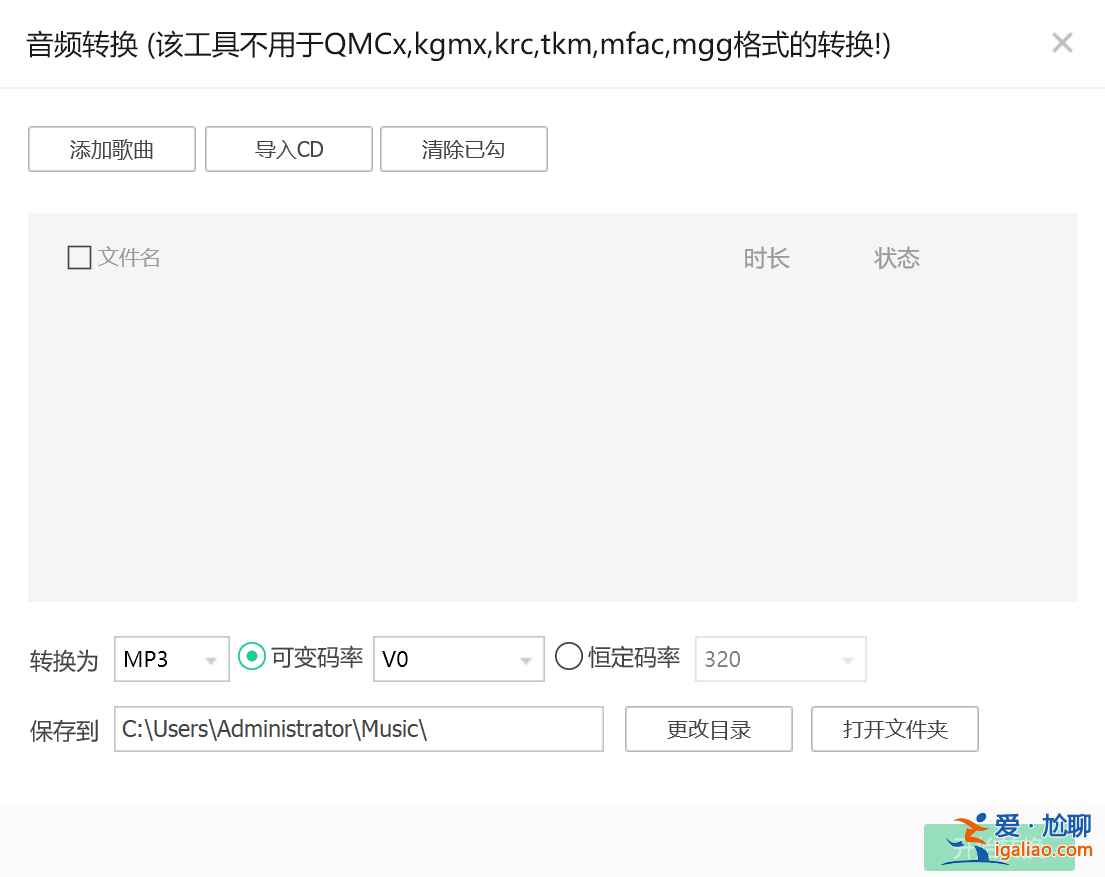This screenshot has width=1105, height=877.
Task: Expand the MP3 dropdown arrow
Action: (x=211, y=660)
